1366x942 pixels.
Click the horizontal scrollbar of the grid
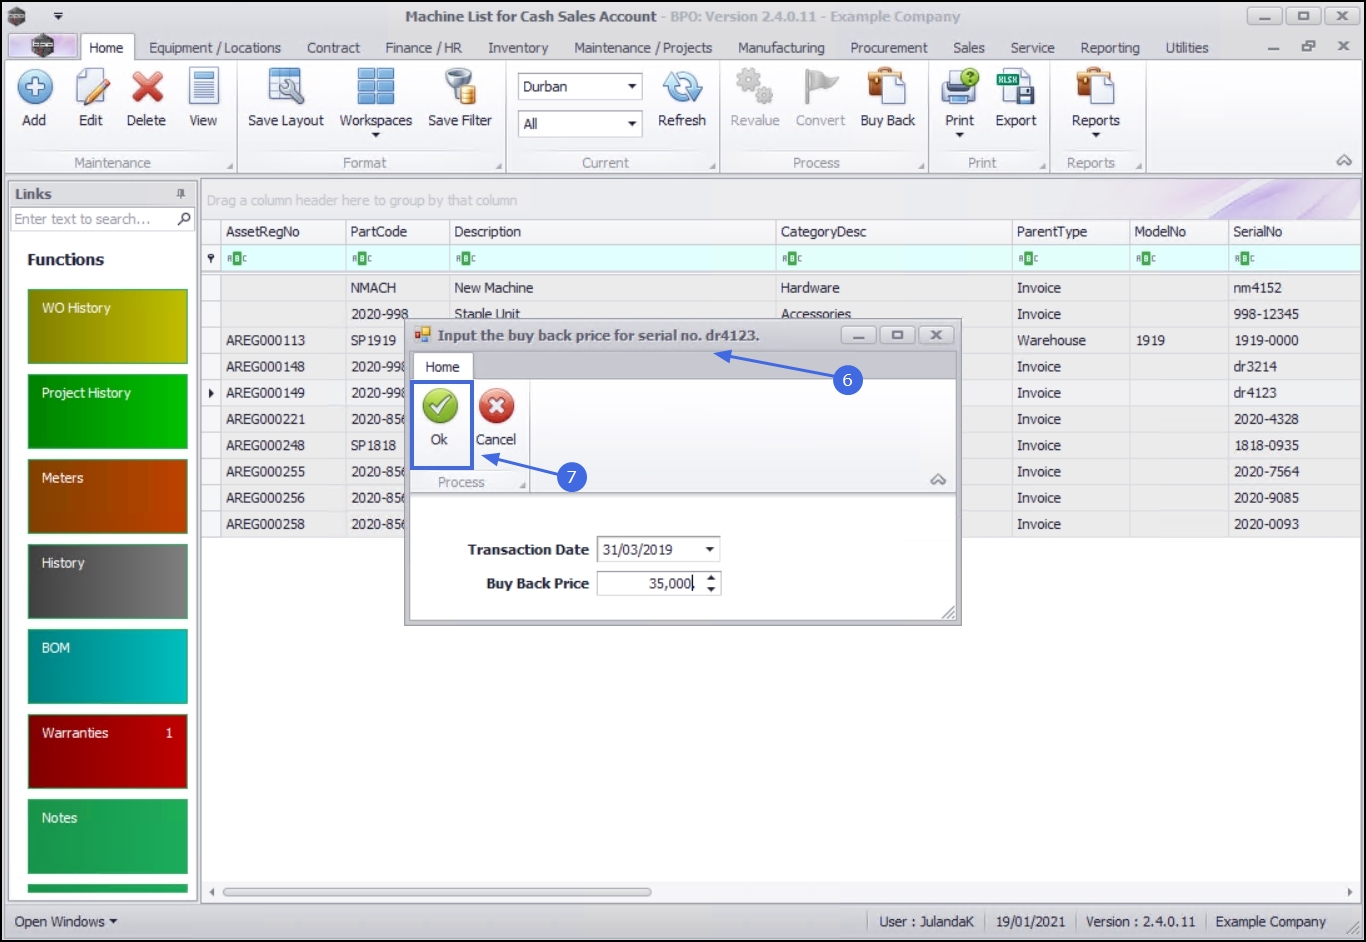click(437, 892)
